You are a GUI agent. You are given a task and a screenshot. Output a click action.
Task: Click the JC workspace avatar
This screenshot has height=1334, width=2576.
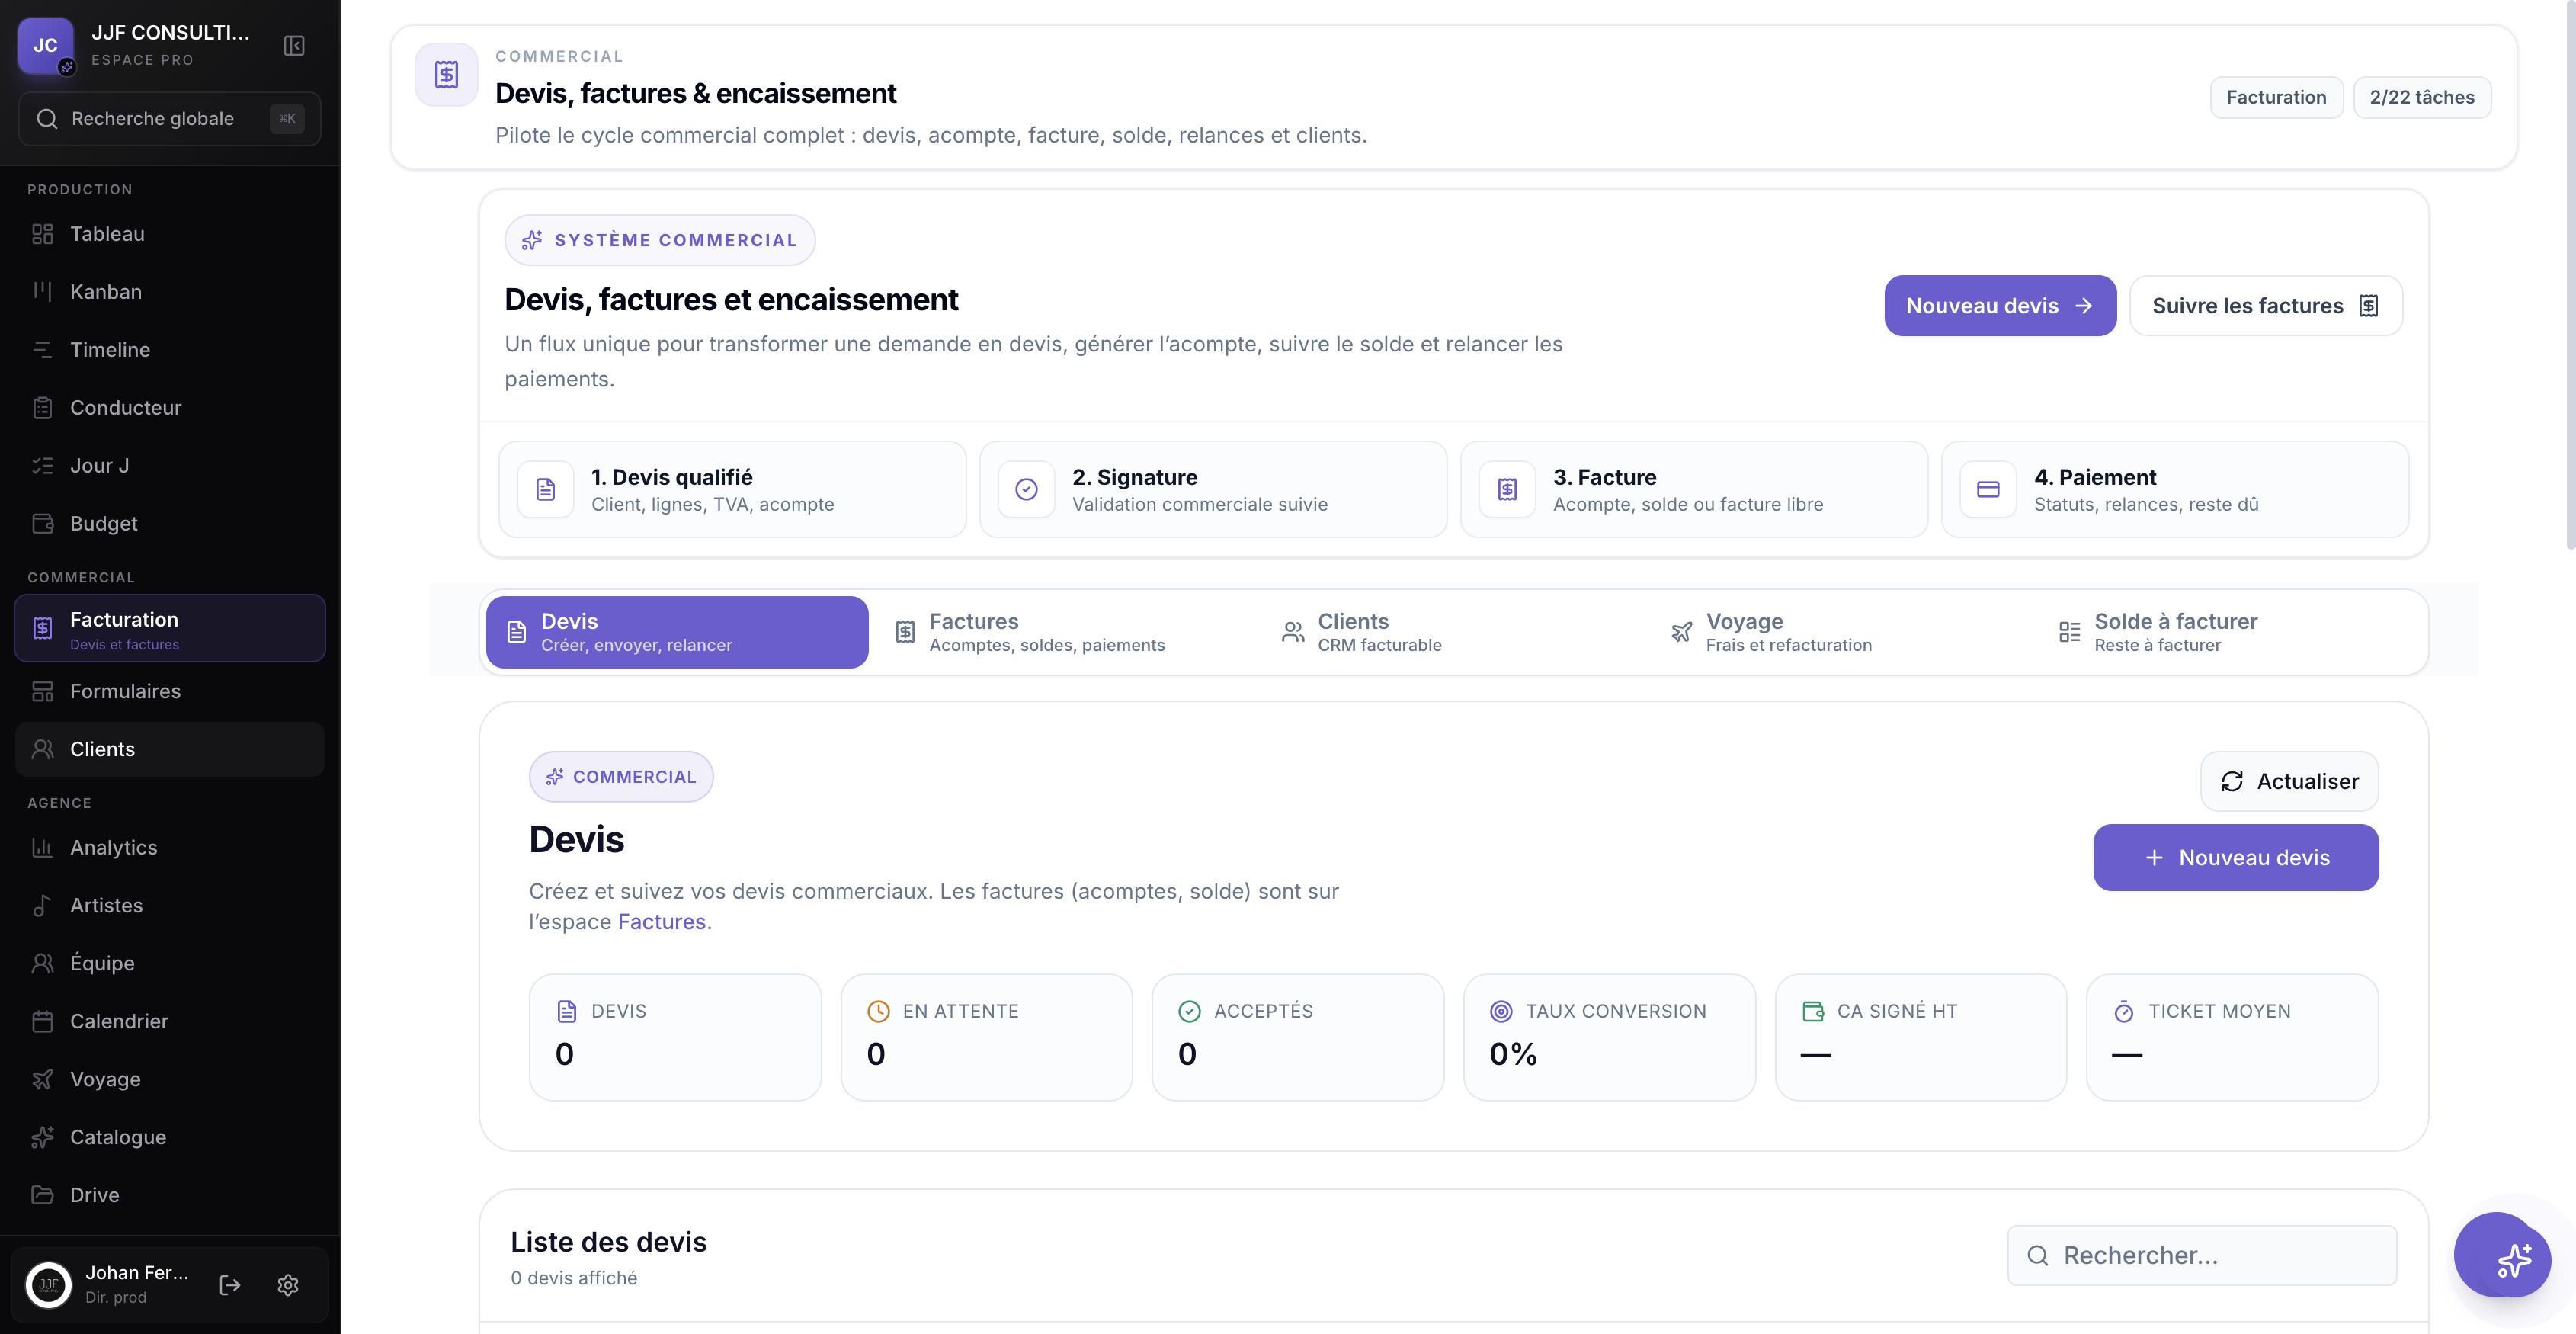tap(45, 45)
